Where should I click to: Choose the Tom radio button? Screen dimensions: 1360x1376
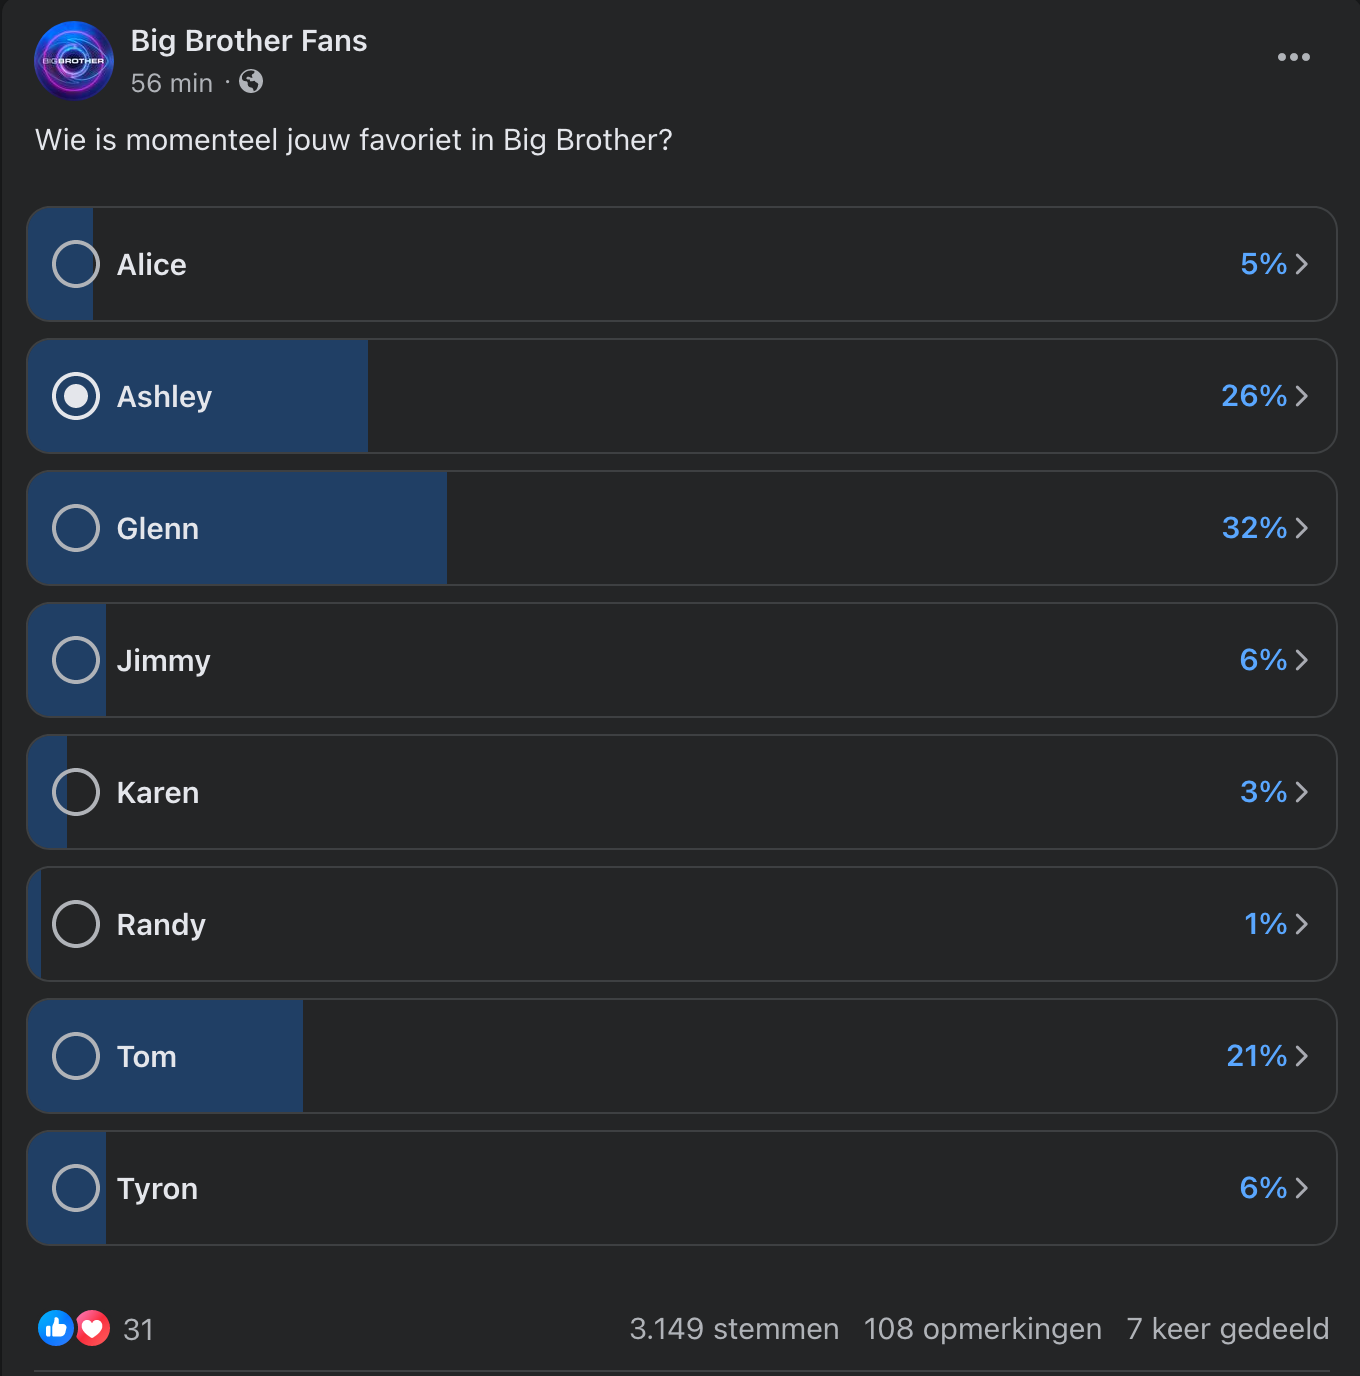pyautogui.click(x=76, y=1056)
